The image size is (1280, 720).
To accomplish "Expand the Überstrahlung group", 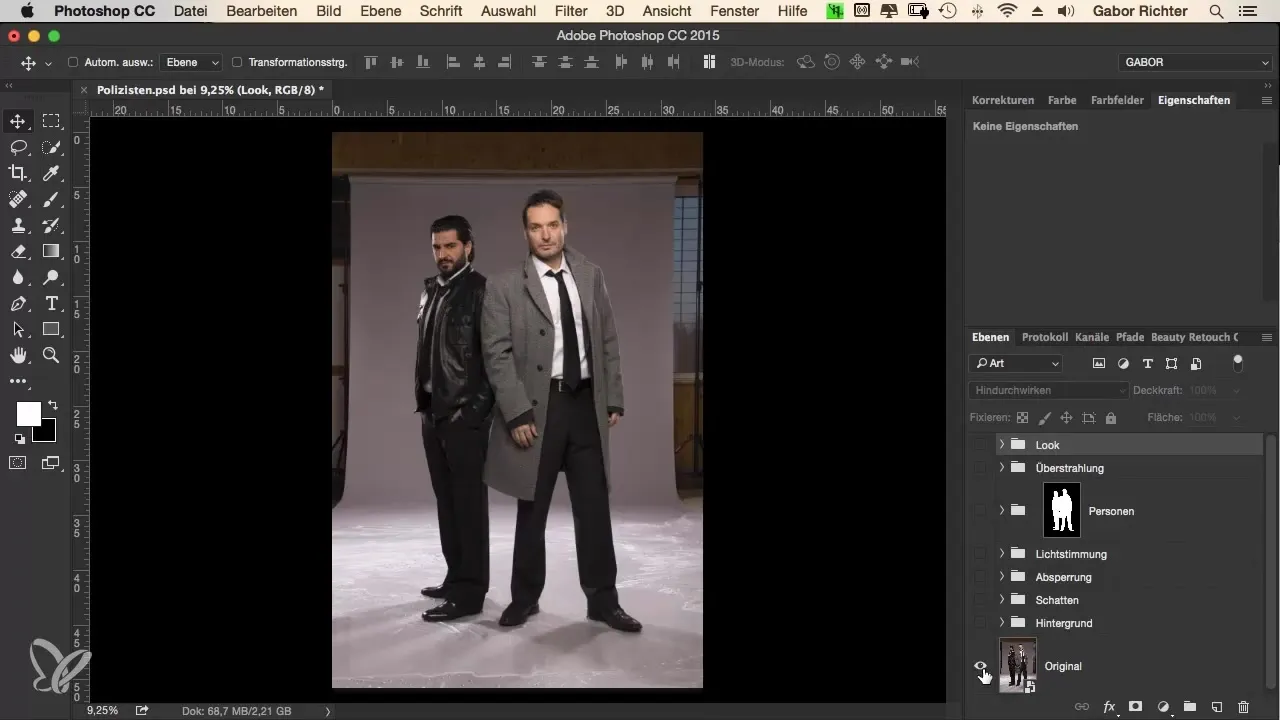I will coord(1001,467).
